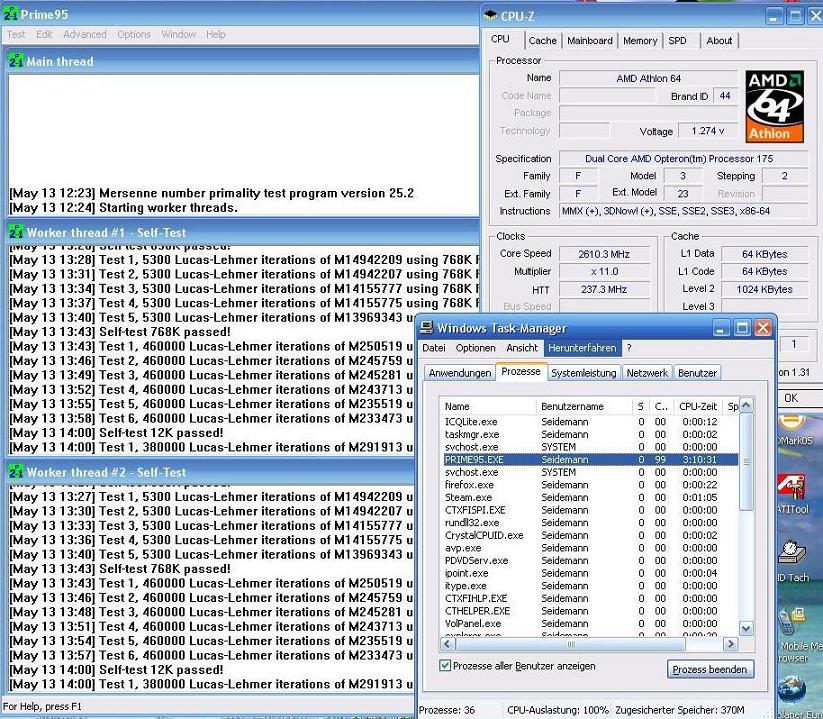823x719 pixels.
Task: Switch to the Mainboard tab in CPU-Z
Action: tap(589, 40)
